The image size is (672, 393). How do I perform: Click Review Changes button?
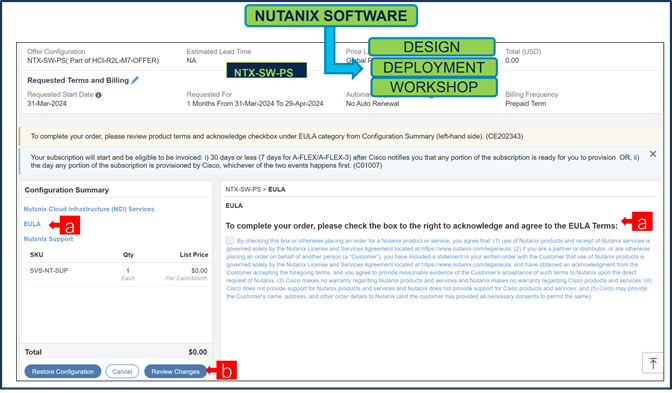pyautogui.click(x=175, y=372)
